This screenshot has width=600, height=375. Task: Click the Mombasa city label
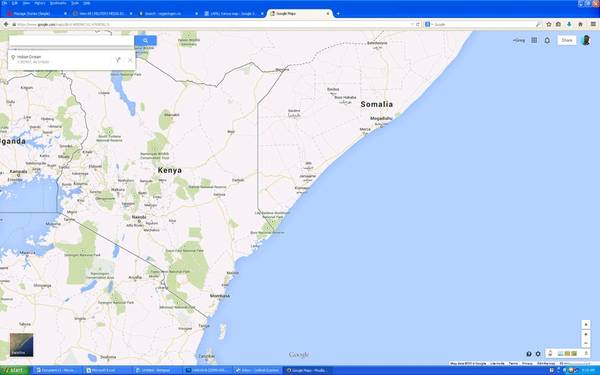coord(220,296)
